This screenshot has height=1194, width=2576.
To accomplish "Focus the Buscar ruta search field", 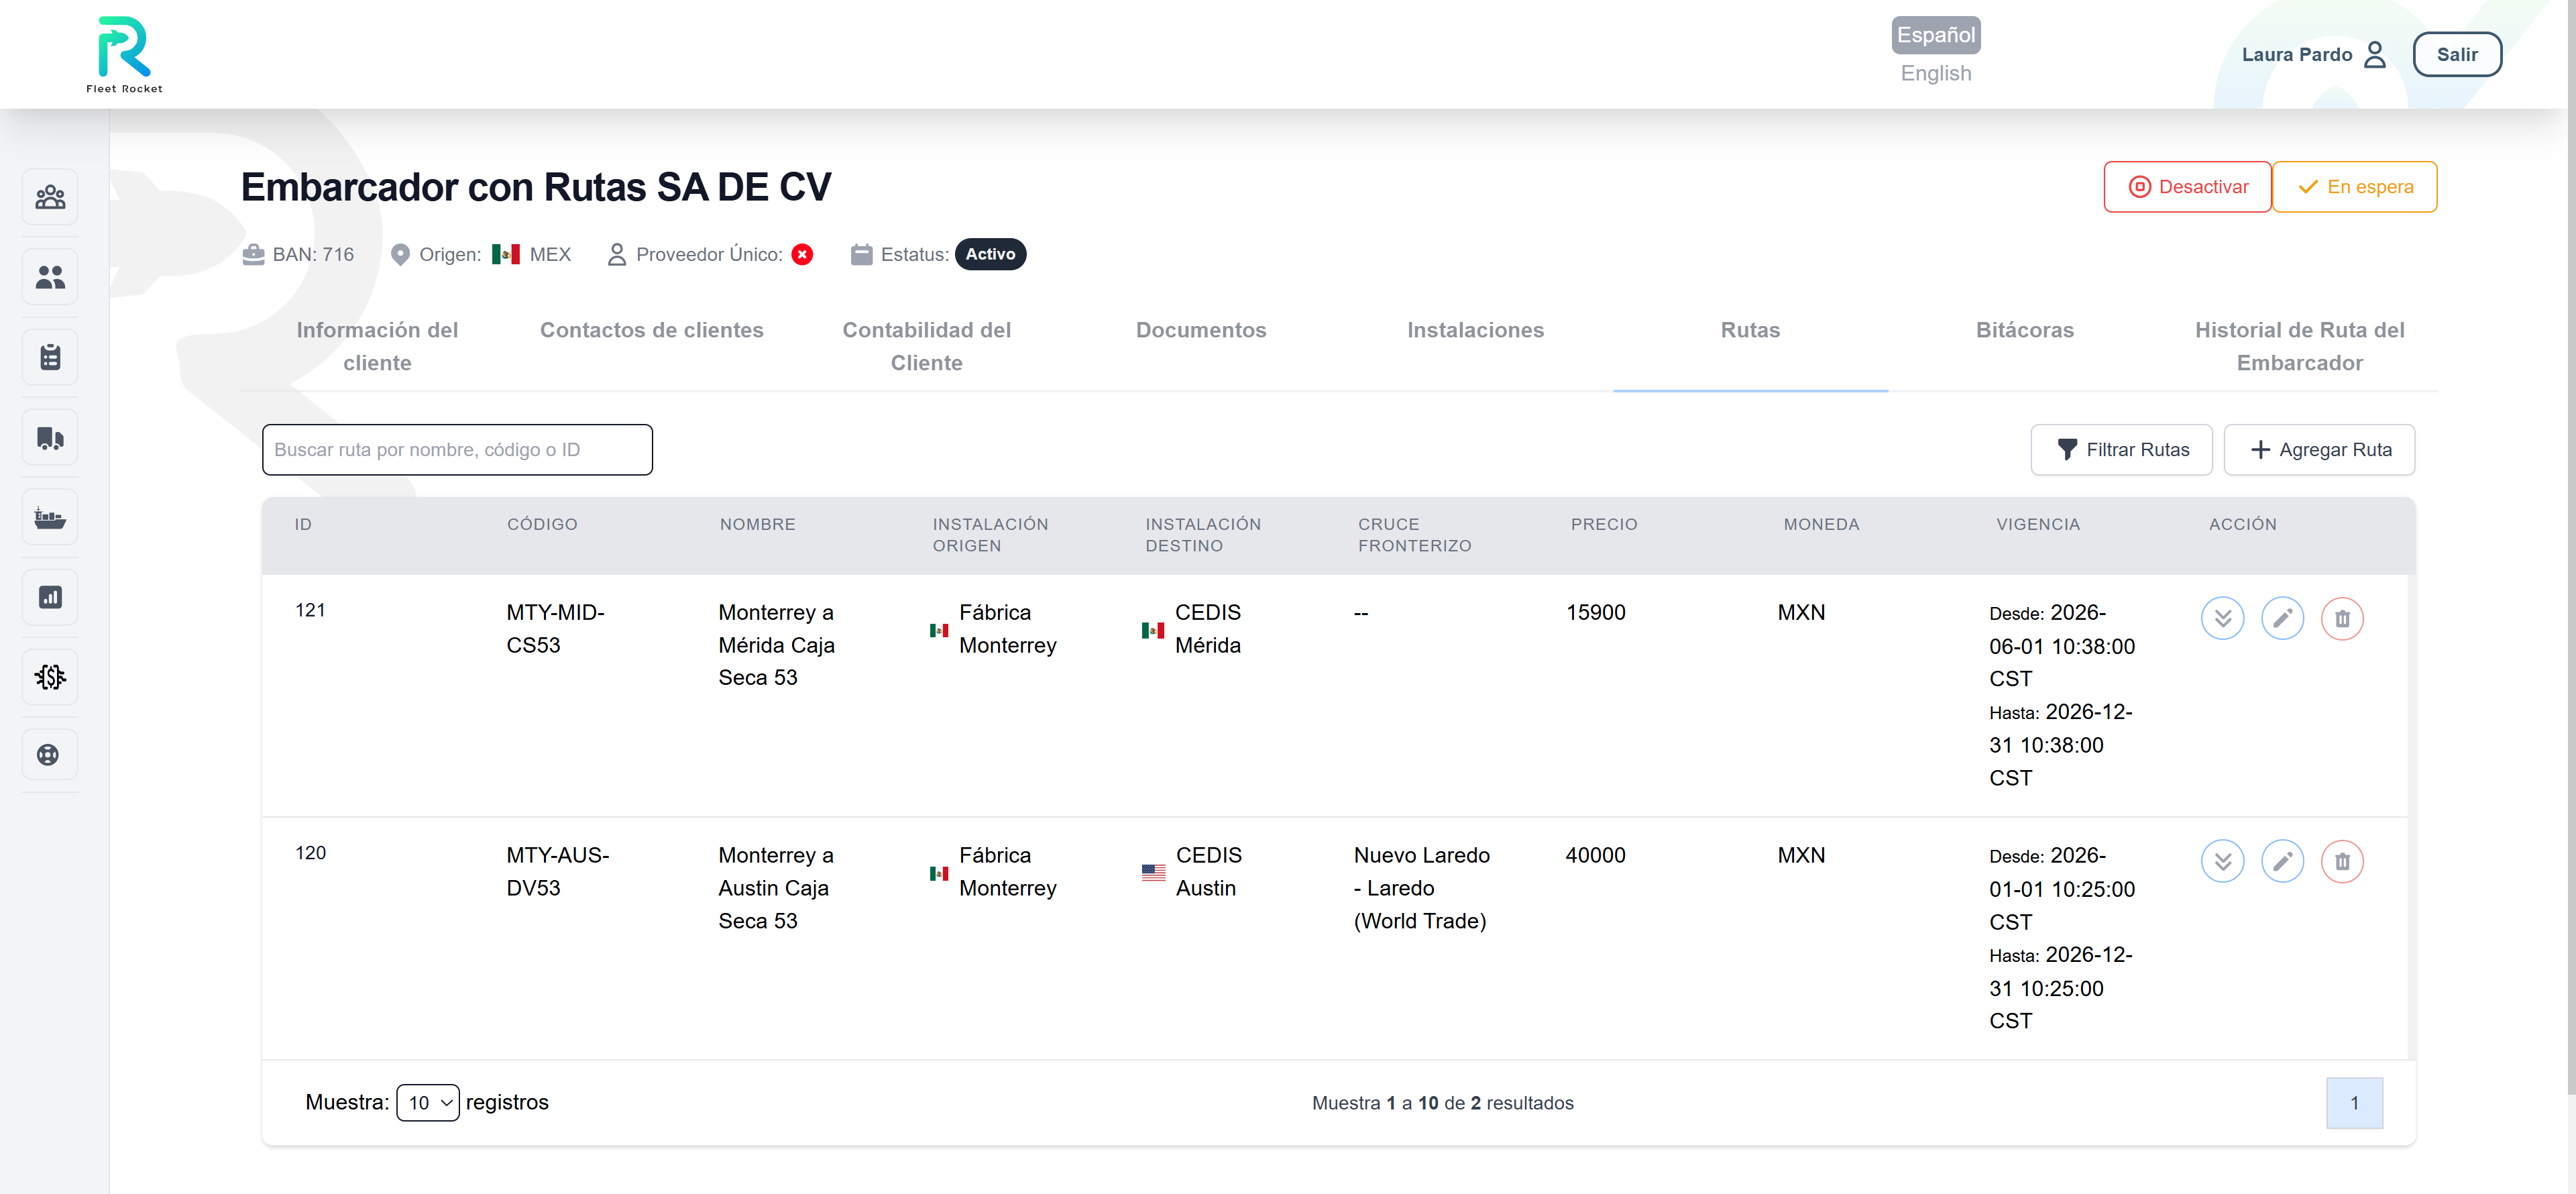I will click(x=457, y=450).
